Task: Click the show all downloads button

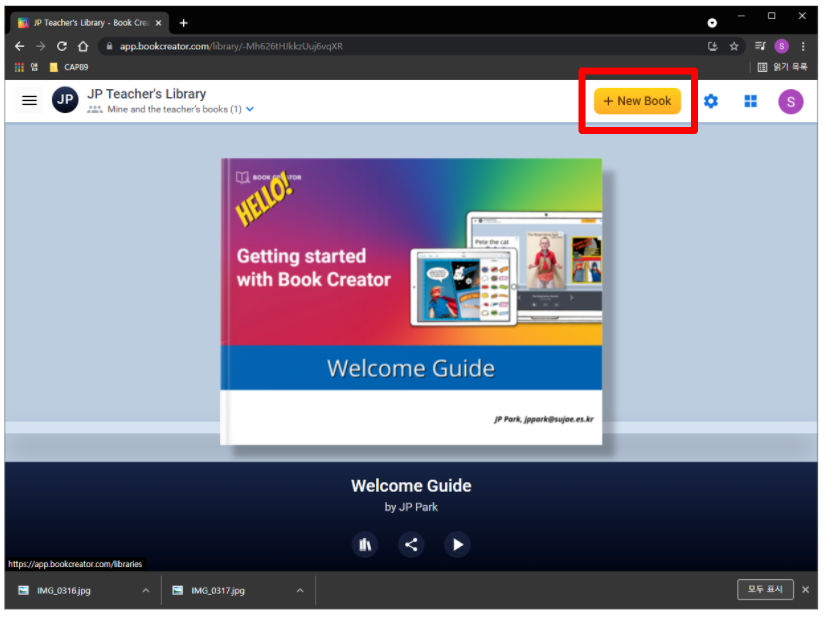Action: (x=765, y=589)
